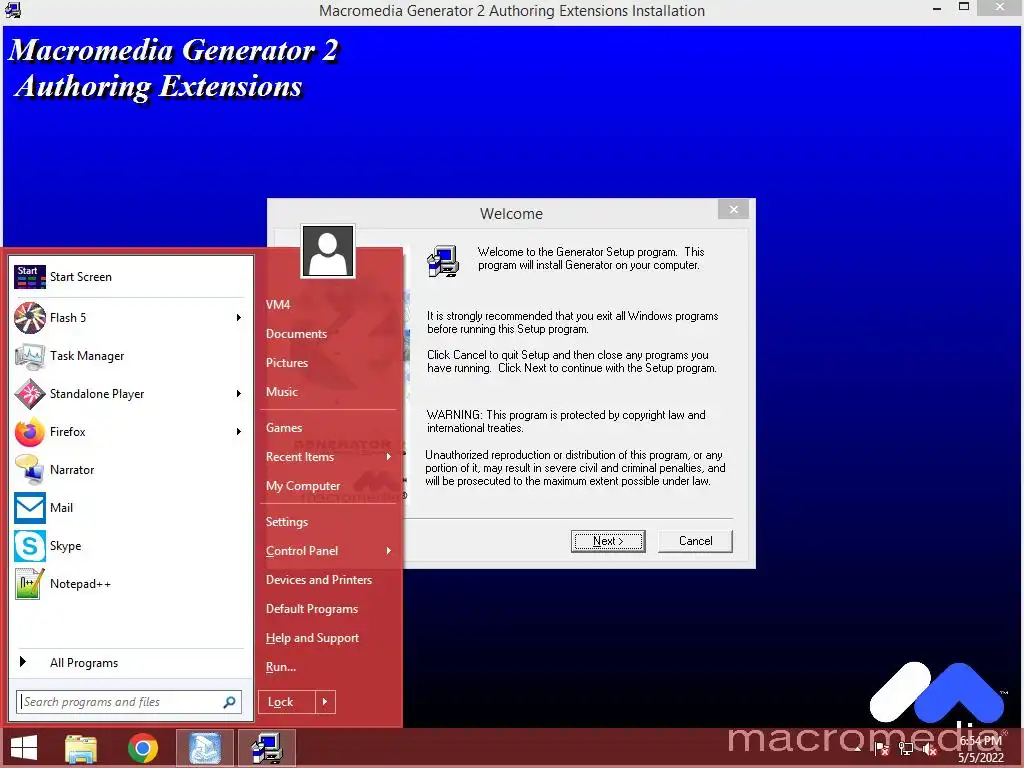
Task: Launch Standalone Player icon
Action: pyautogui.click(x=29, y=394)
